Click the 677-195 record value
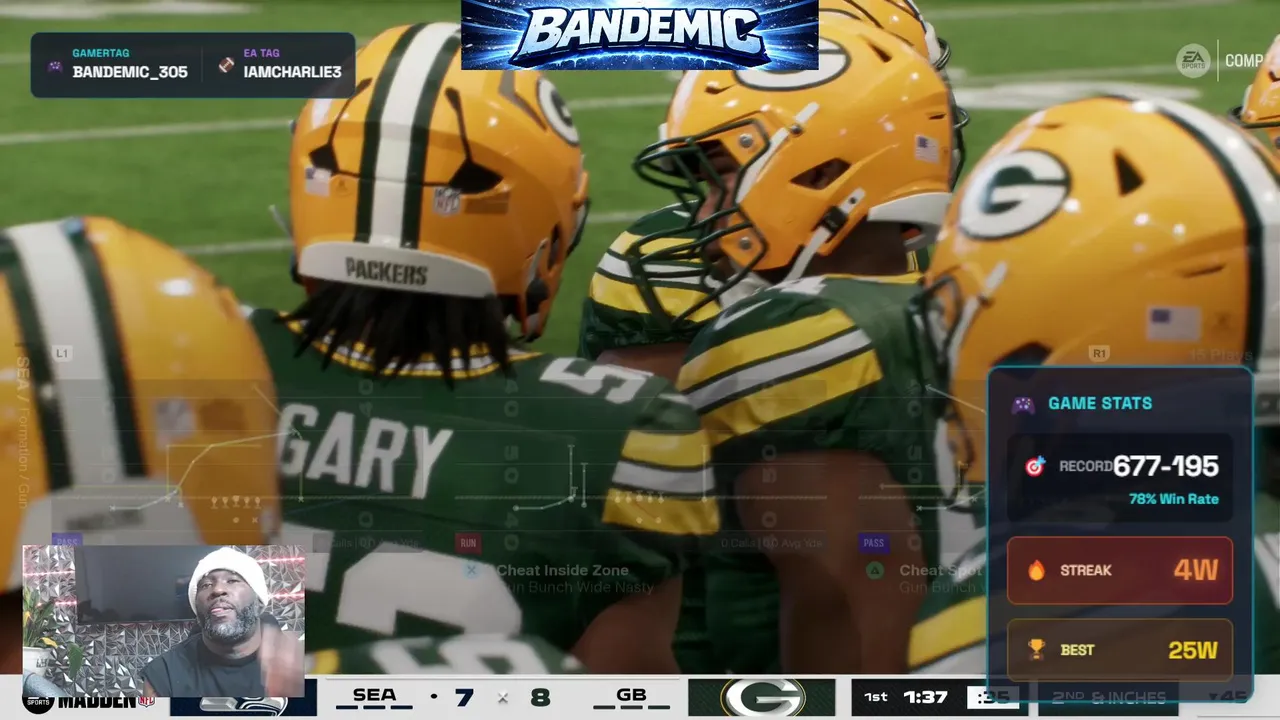The height and width of the screenshot is (720, 1280). point(1166,466)
